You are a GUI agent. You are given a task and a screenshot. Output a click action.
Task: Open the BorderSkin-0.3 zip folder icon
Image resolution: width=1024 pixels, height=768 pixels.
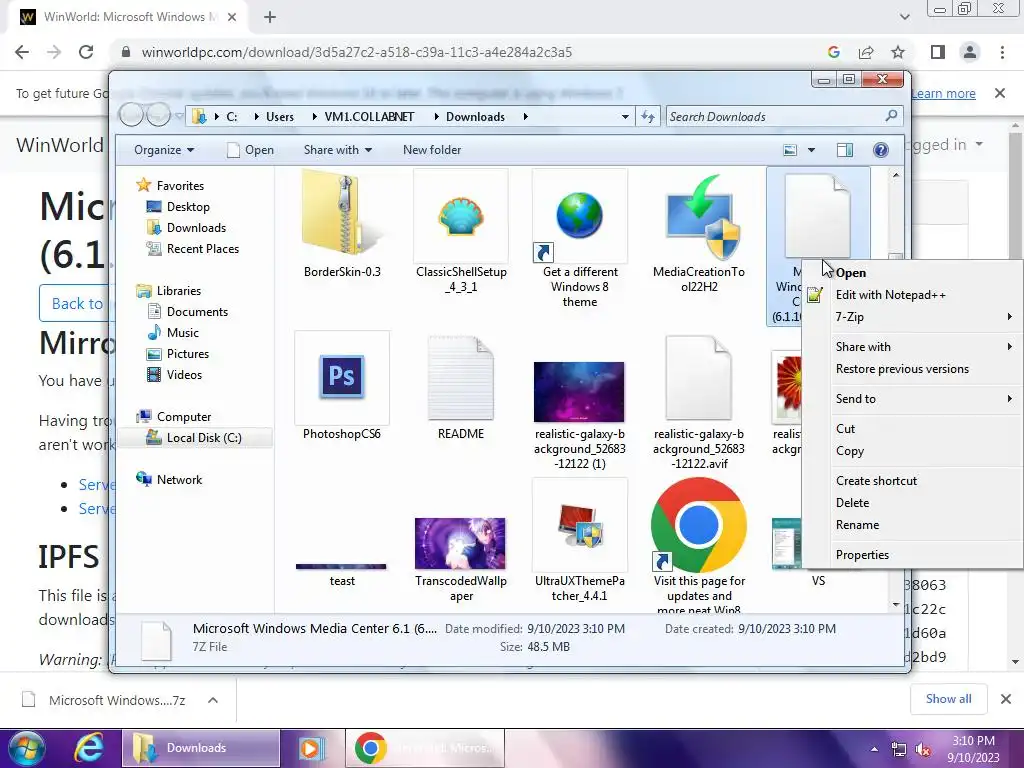tap(342, 214)
